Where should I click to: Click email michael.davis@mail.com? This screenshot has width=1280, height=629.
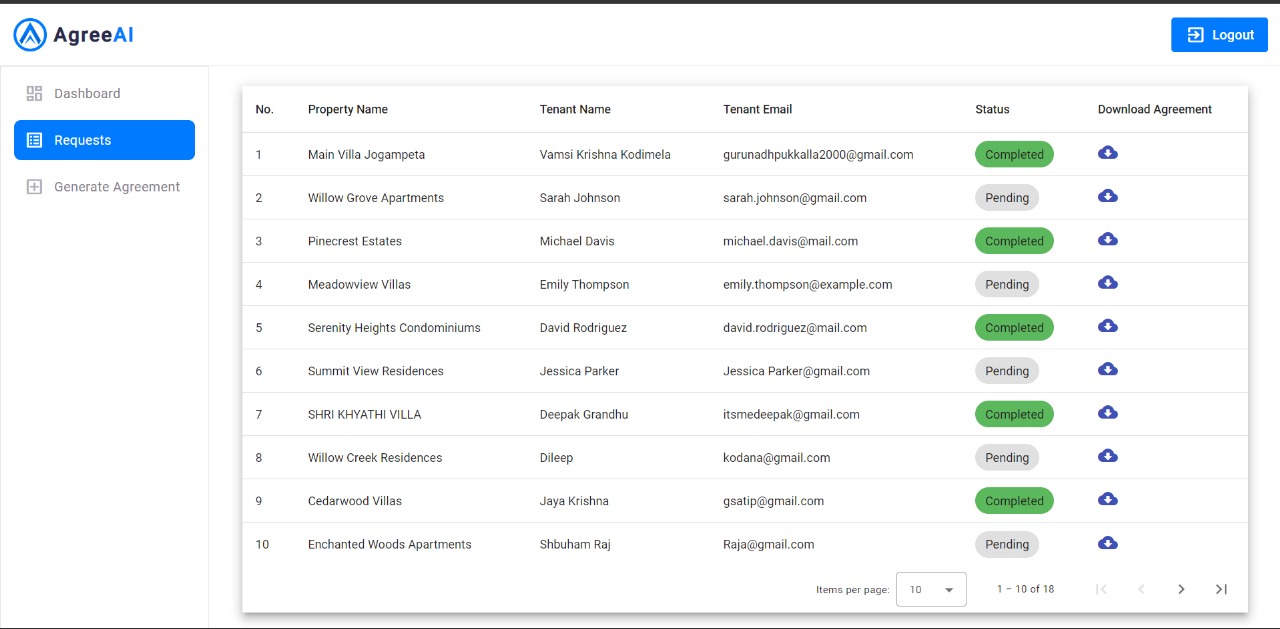(x=790, y=241)
